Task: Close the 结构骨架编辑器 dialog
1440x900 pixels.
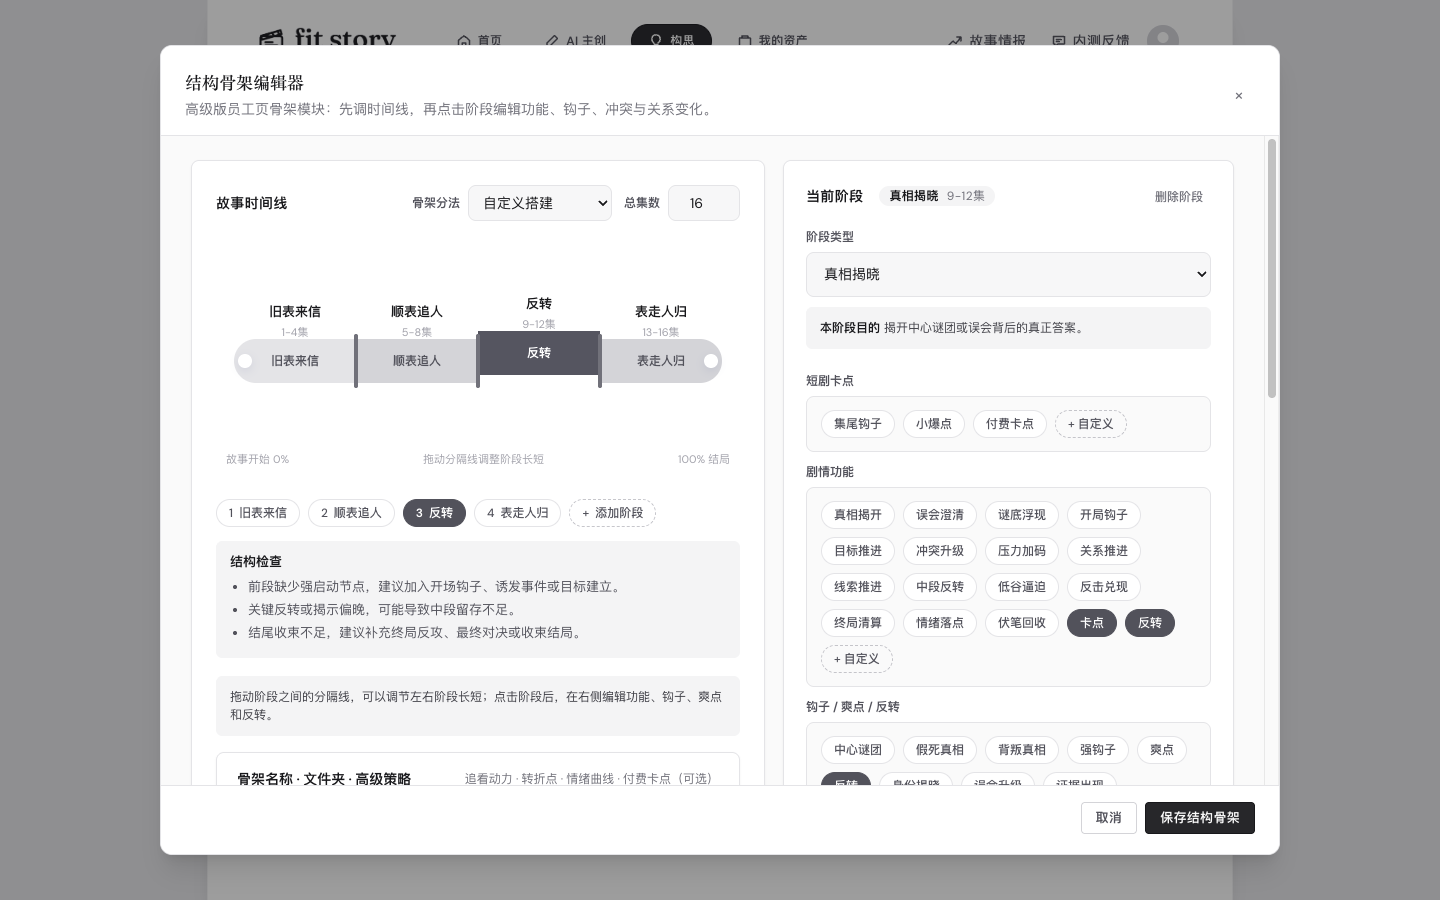Action: pyautogui.click(x=1238, y=96)
